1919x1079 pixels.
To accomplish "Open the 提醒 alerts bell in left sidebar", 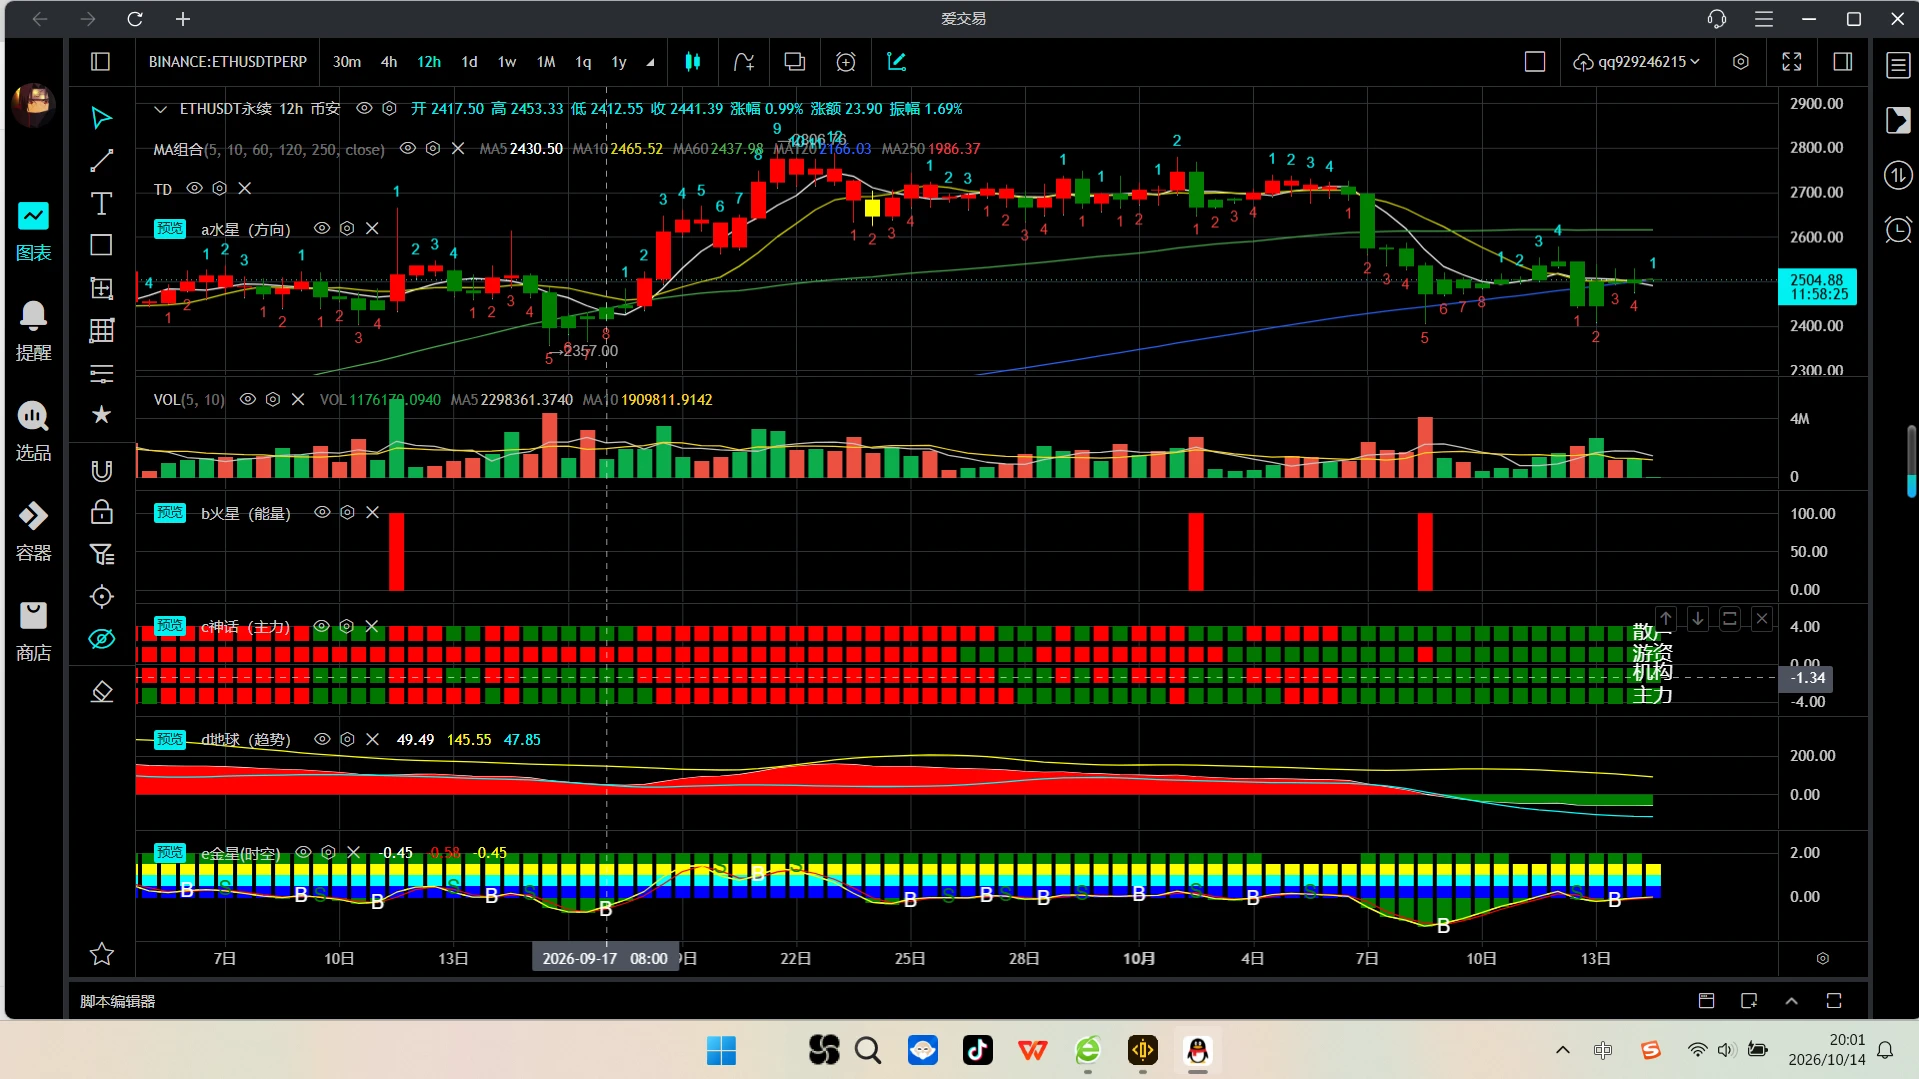I will tap(33, 331).
